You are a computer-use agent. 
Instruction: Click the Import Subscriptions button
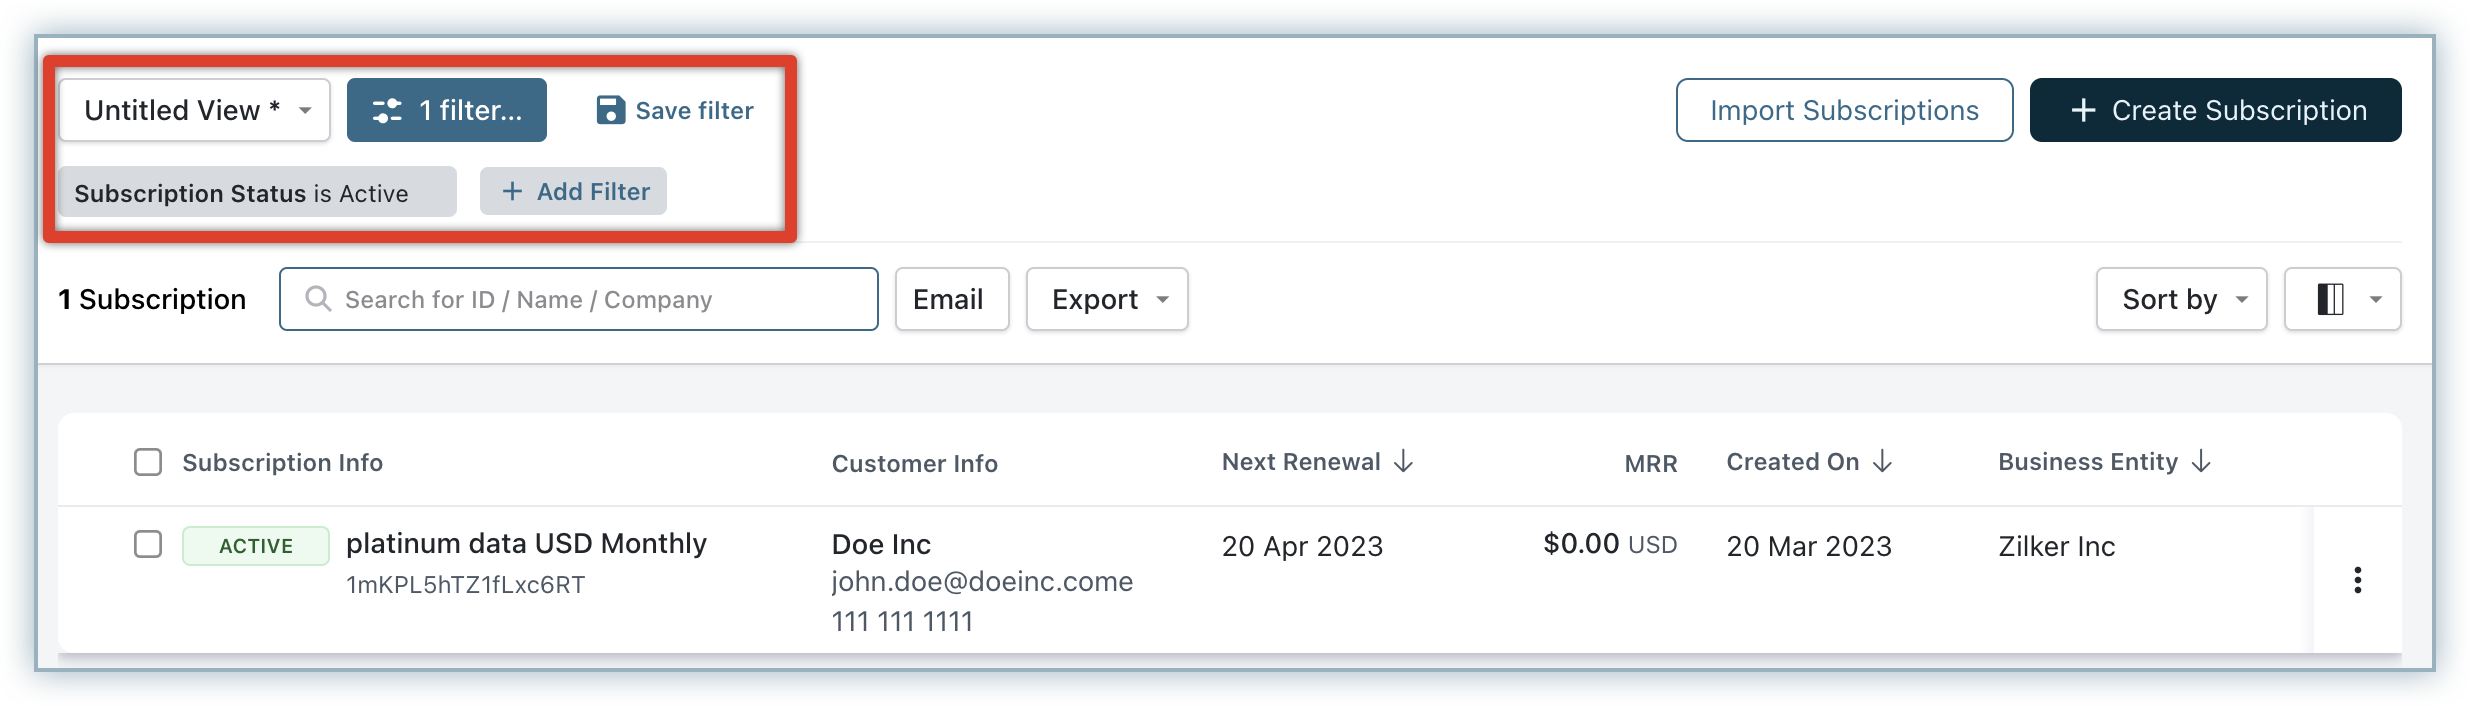pos(1844,110)
